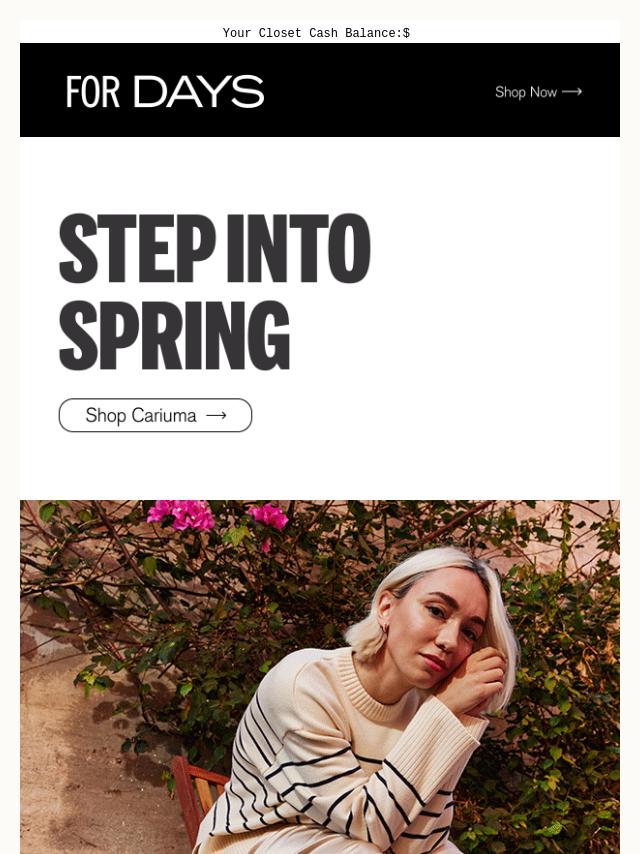Viewport: 640px width, 854px height.
Task: Click the STEP INTO headline line
Action: [x=215, y=249]
